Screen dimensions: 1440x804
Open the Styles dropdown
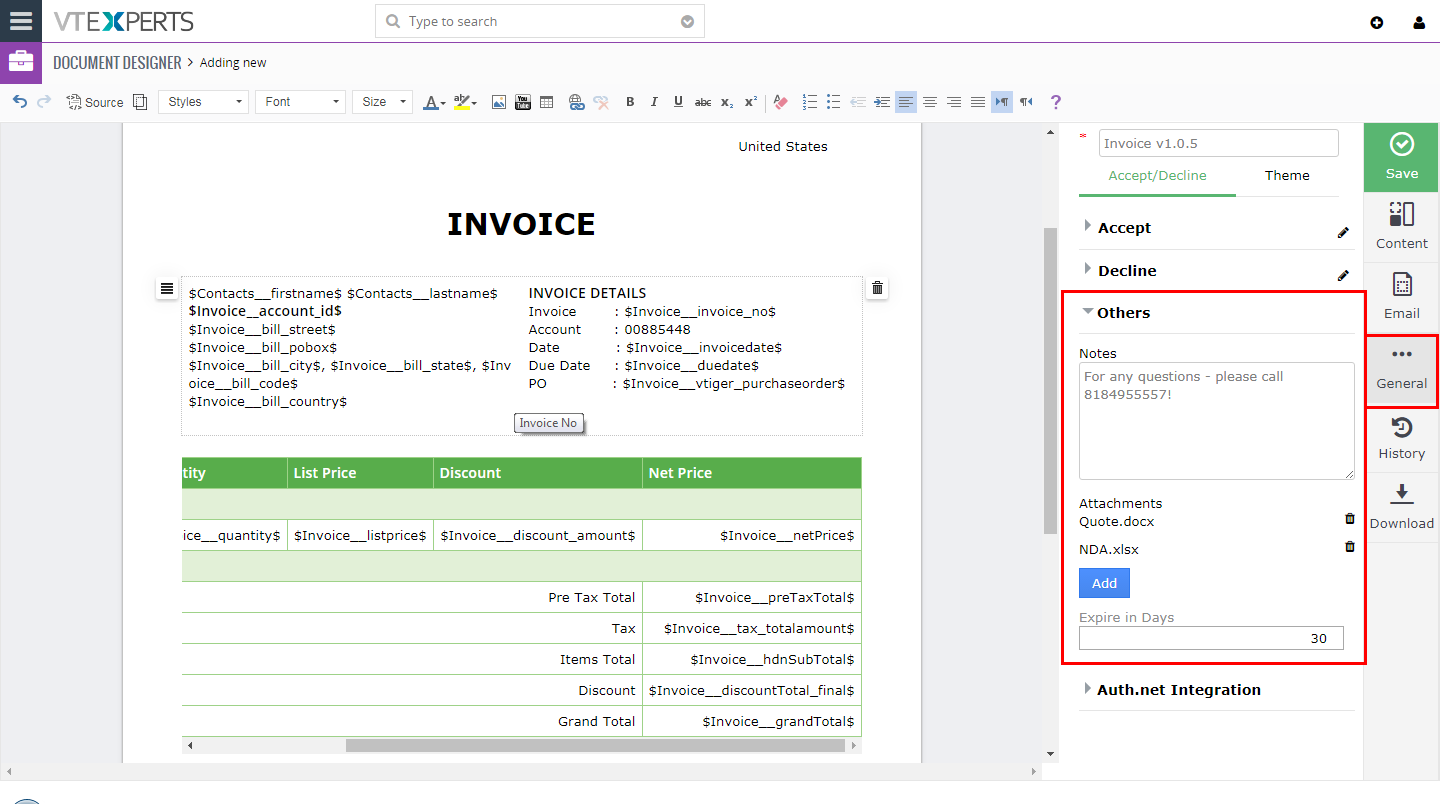pyautogui.click(x=203, y=102)
